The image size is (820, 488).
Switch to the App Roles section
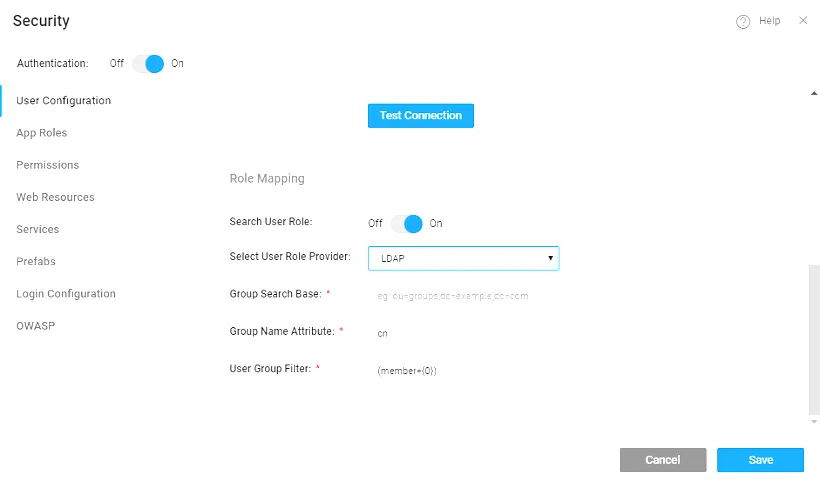(x=42, y=133)
